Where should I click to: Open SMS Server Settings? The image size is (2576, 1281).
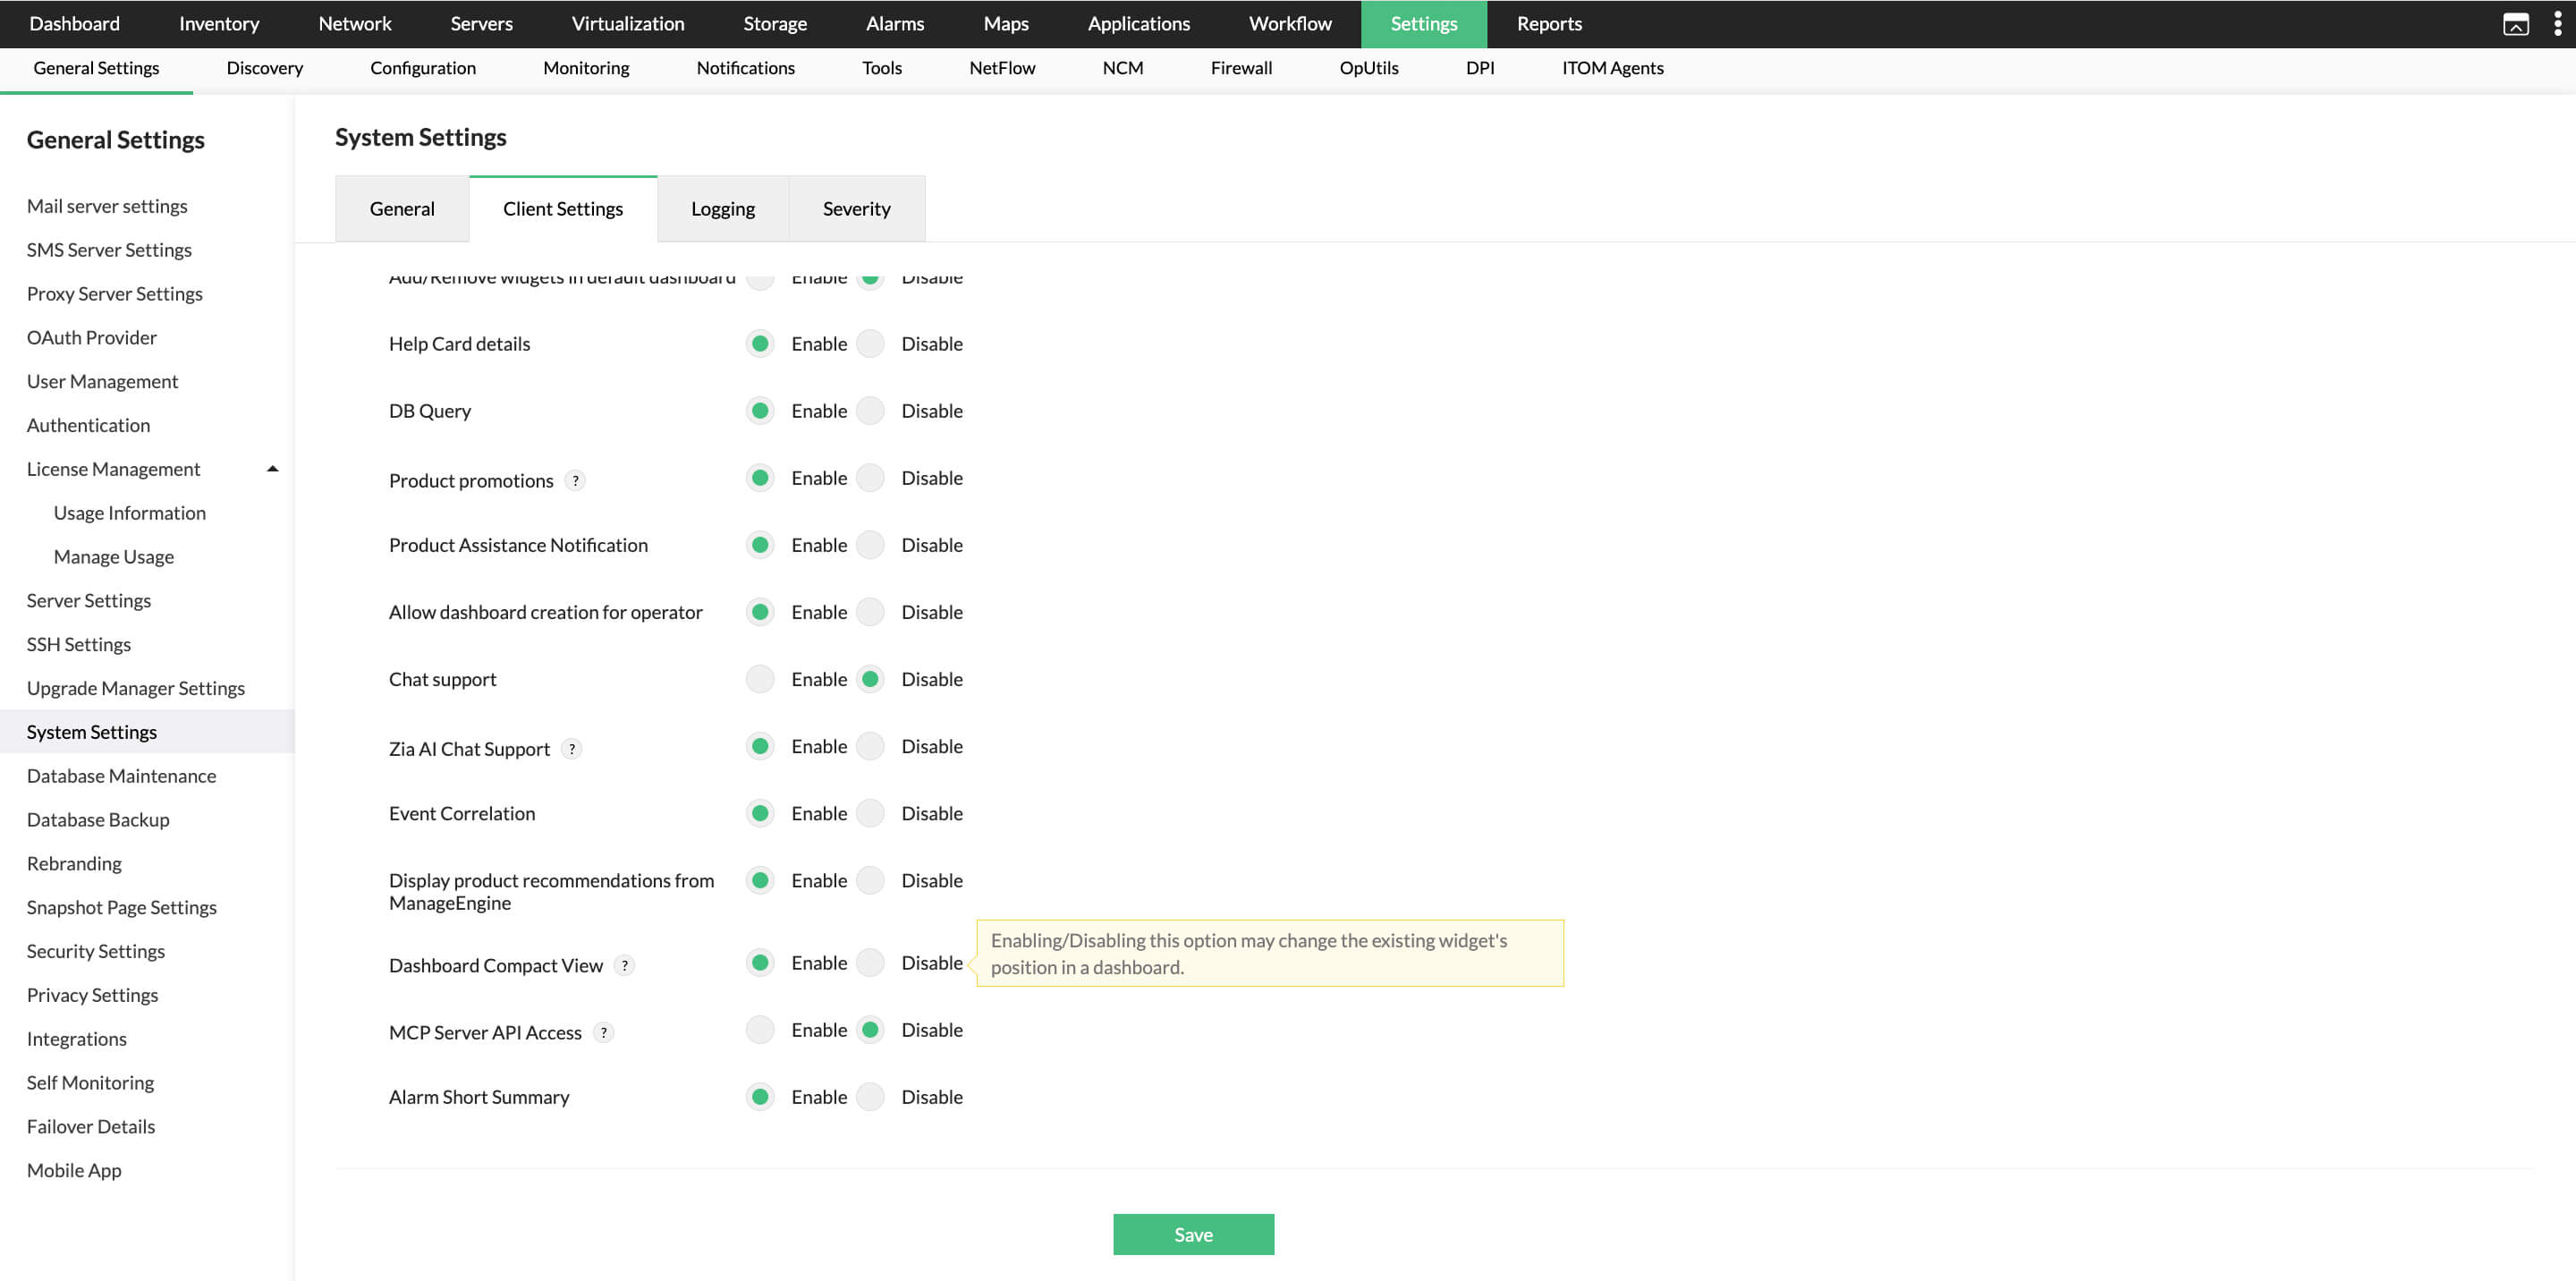click(109, 250)
